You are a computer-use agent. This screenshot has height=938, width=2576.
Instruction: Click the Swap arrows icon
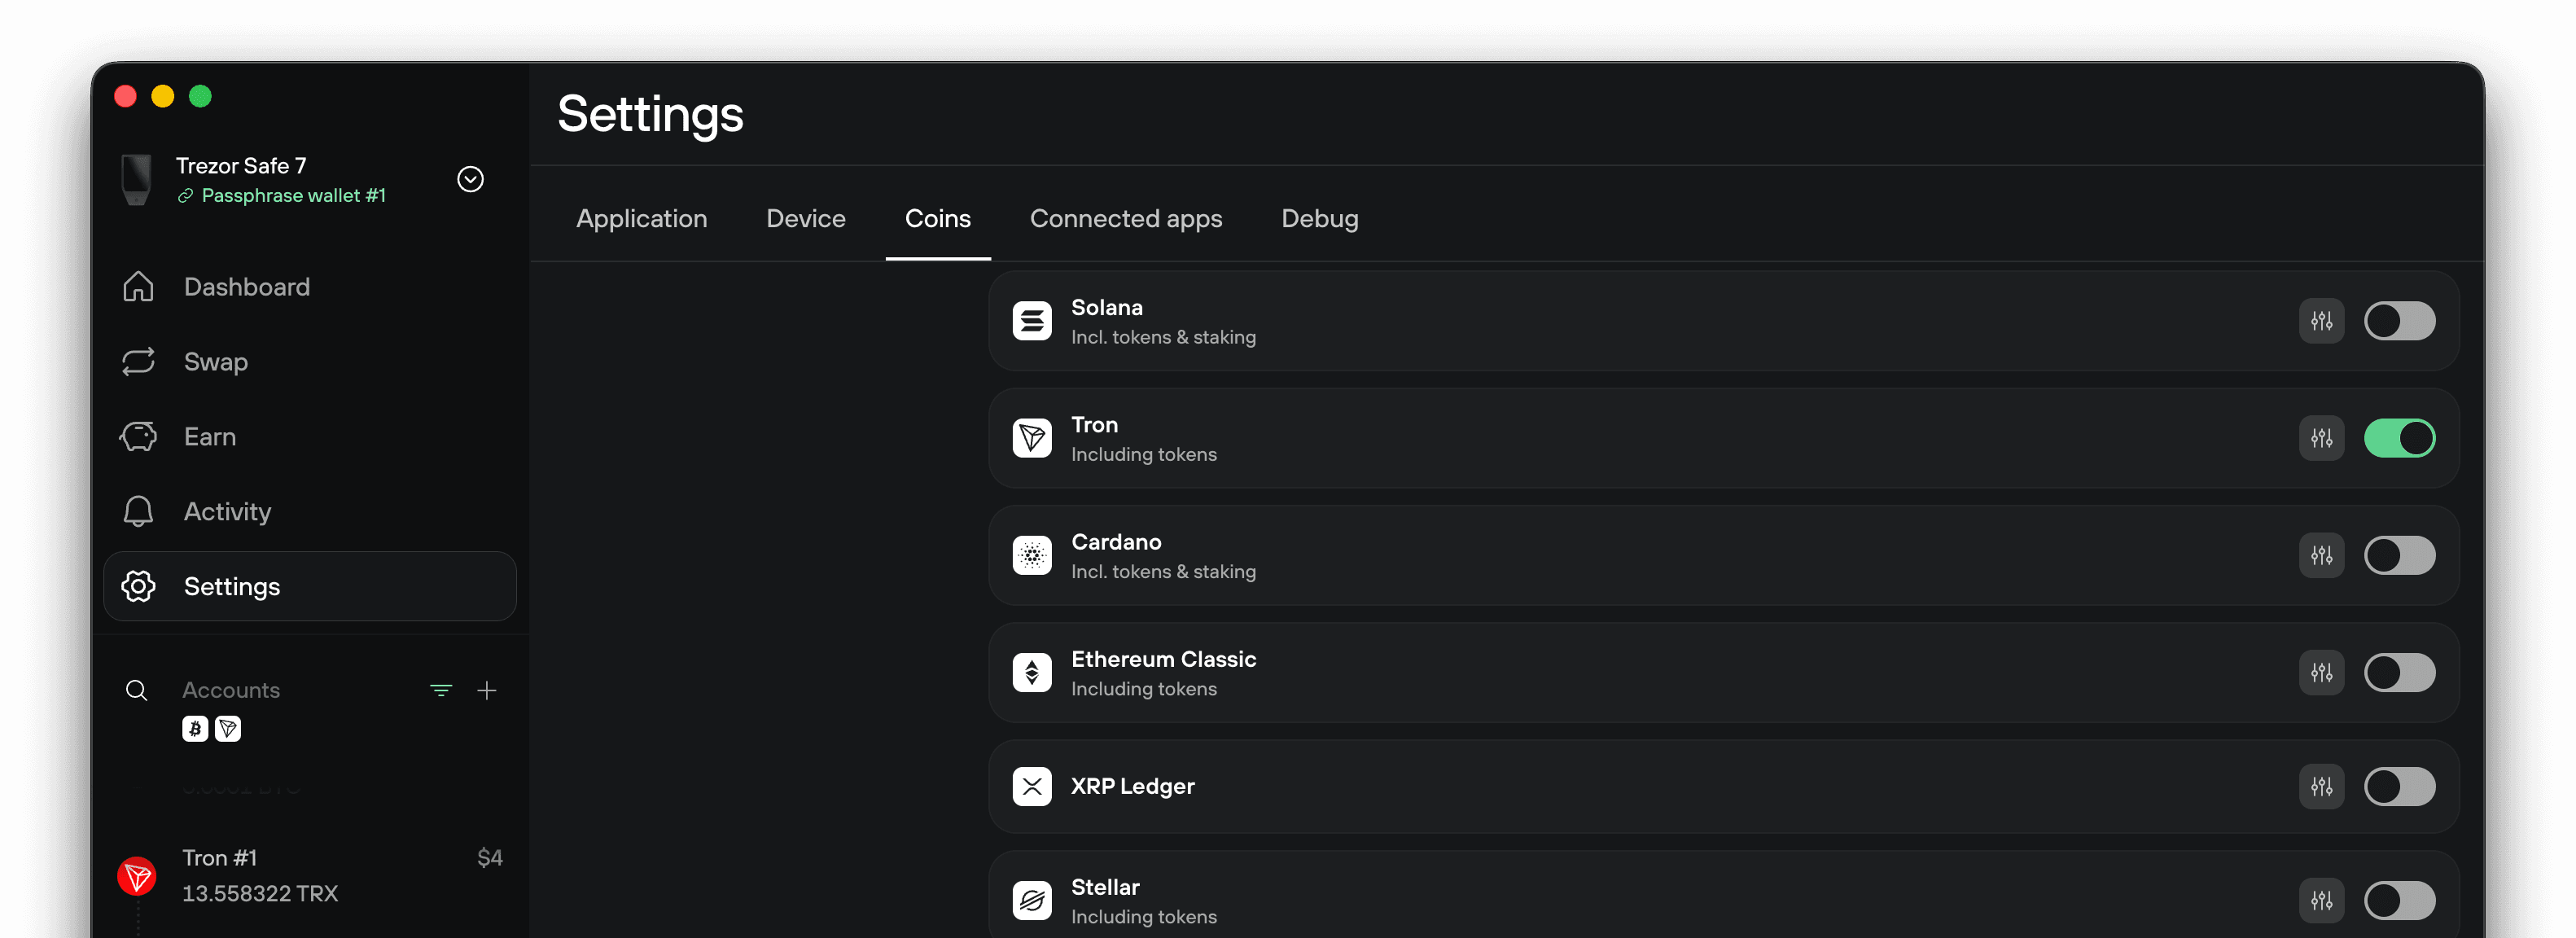tap(138, 361)
